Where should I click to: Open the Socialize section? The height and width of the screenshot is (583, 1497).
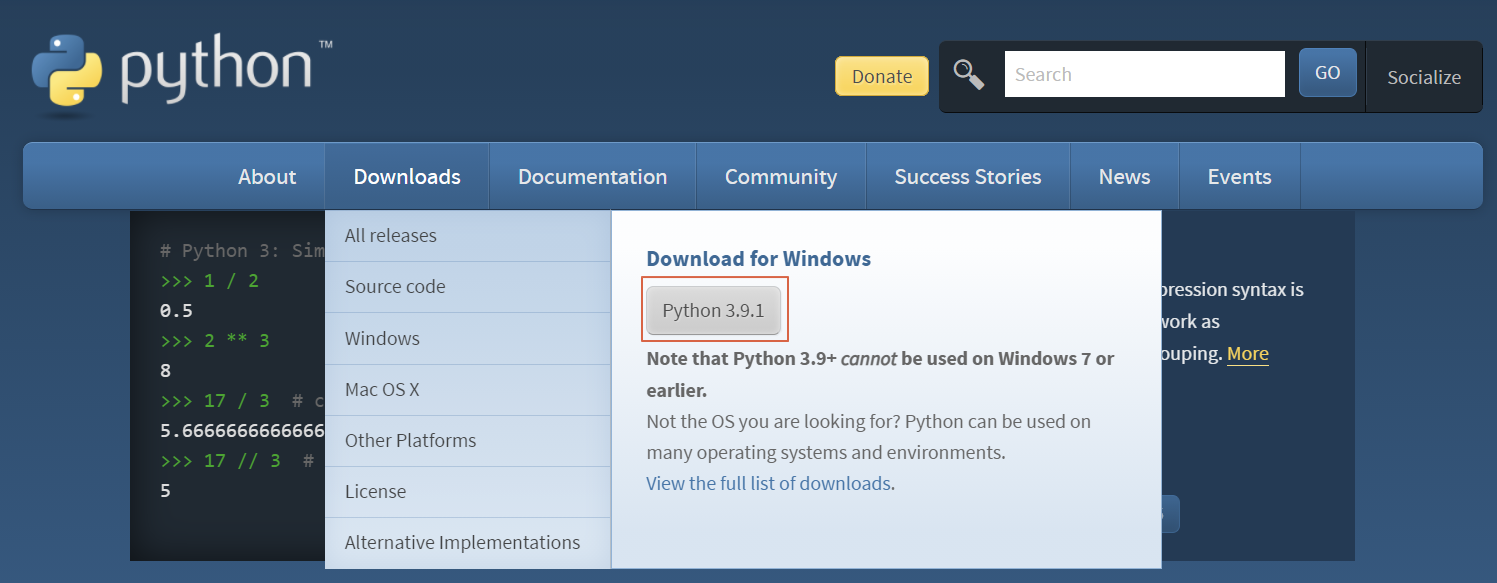click(x=1423, y=76)
